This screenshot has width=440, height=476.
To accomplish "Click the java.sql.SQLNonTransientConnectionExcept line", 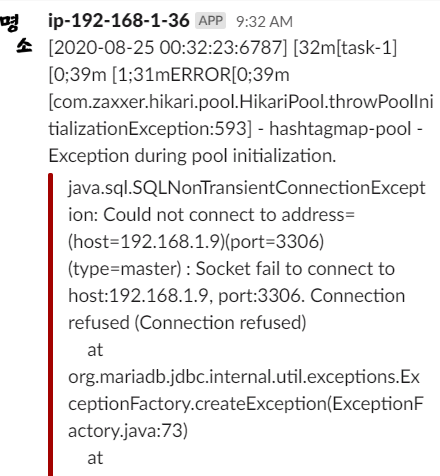I will click(247, 188).
